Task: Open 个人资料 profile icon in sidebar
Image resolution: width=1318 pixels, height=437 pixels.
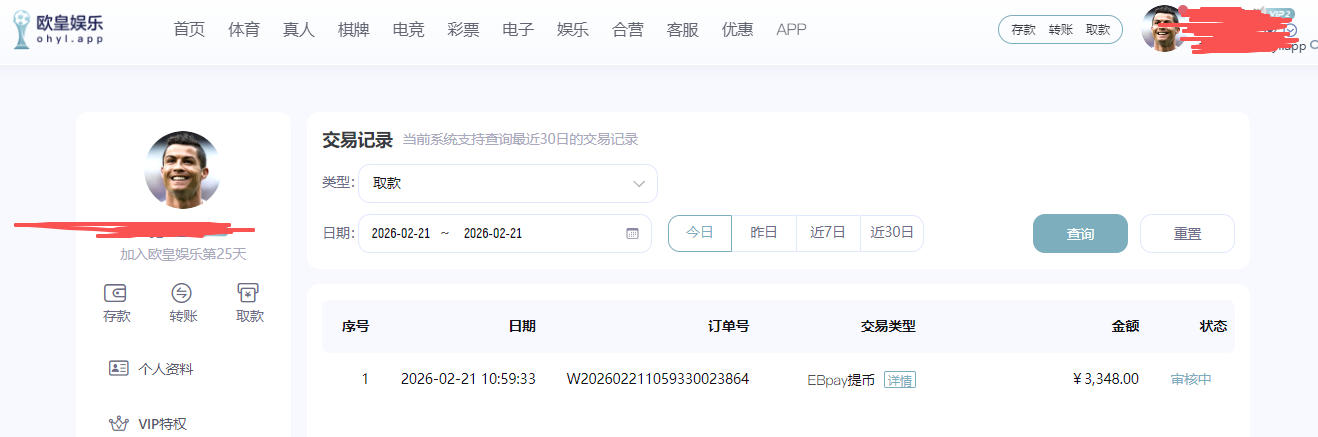Action: coord(119,368)
